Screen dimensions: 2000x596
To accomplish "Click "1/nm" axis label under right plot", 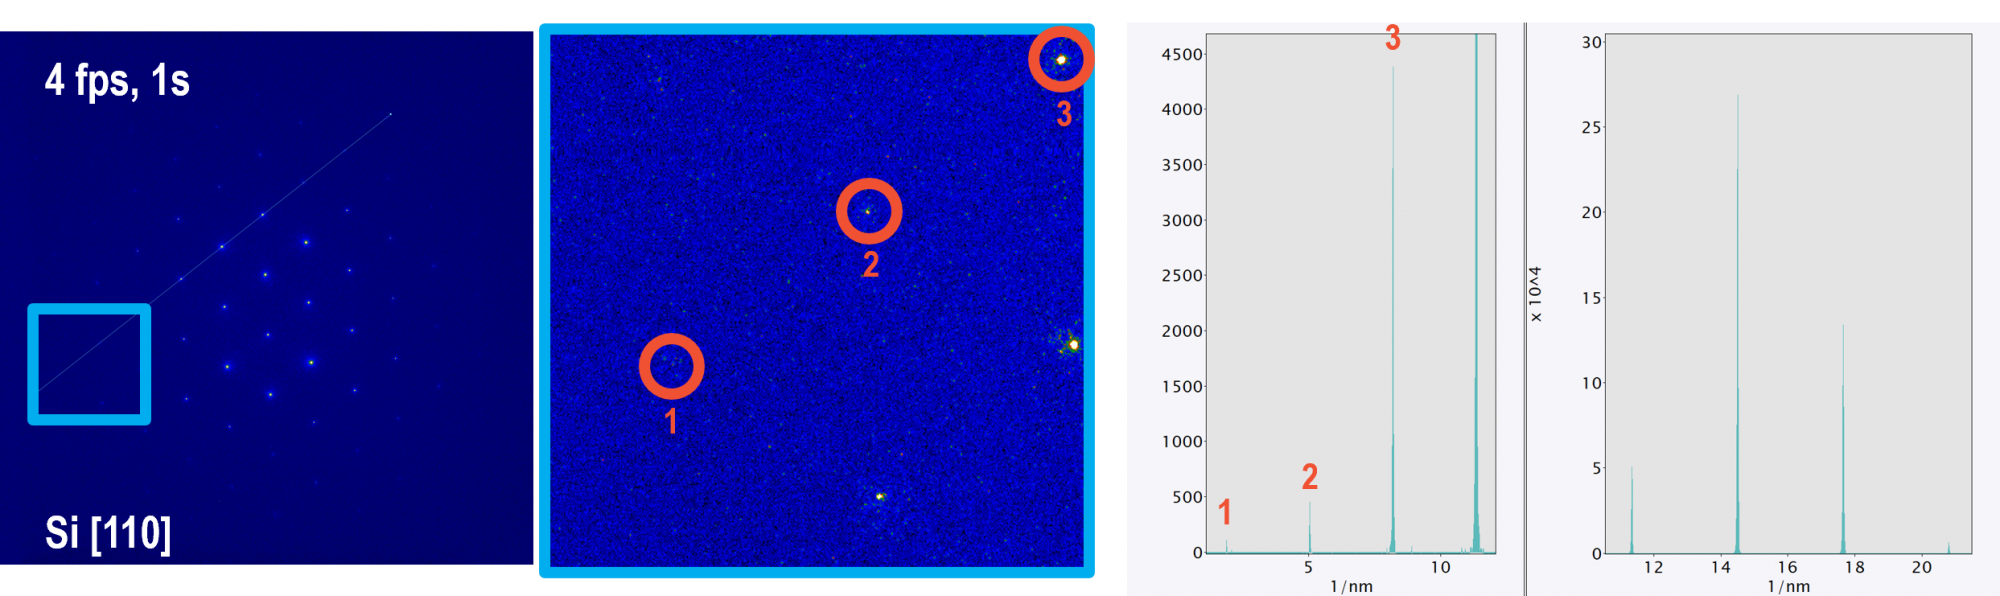I will [x=1788, y=586].
